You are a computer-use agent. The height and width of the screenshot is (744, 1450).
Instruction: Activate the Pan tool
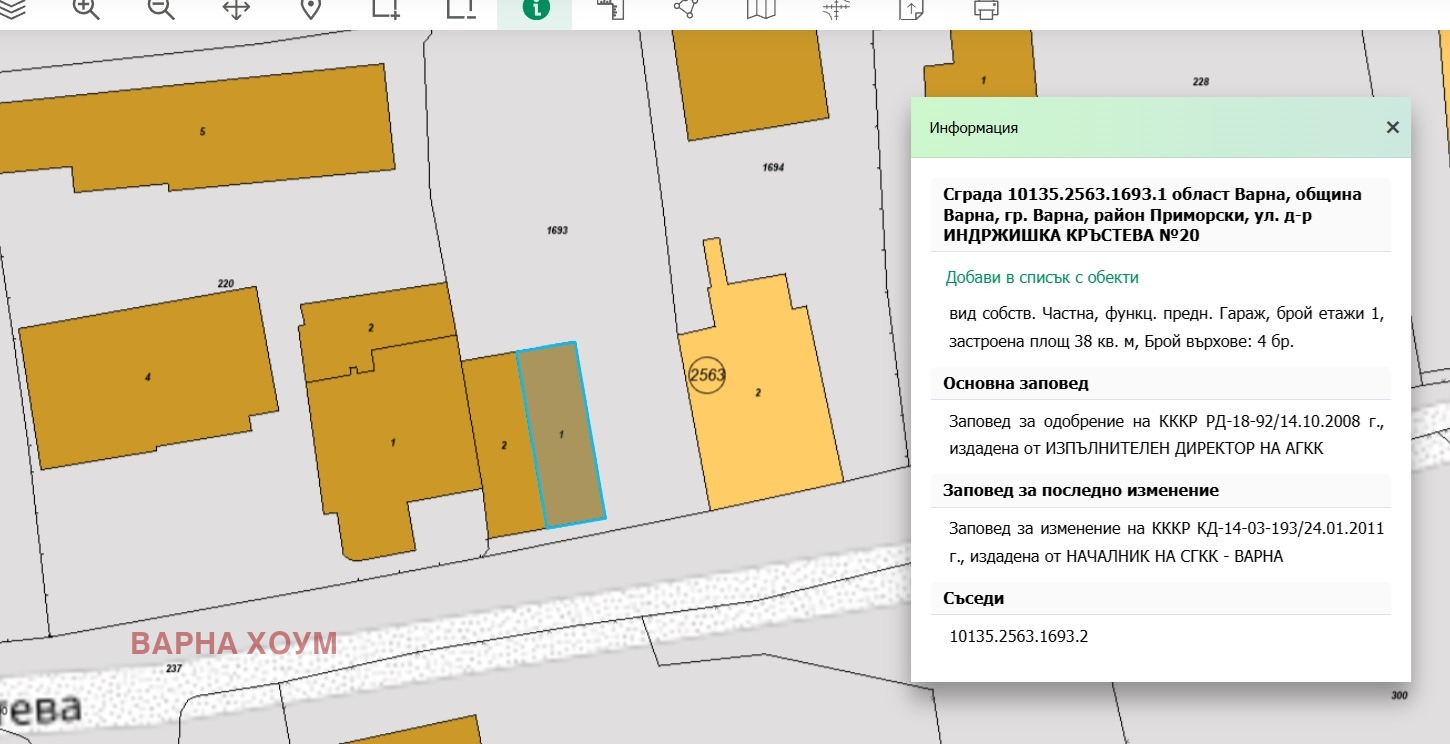pyautogui.click(x=234, y=11)
